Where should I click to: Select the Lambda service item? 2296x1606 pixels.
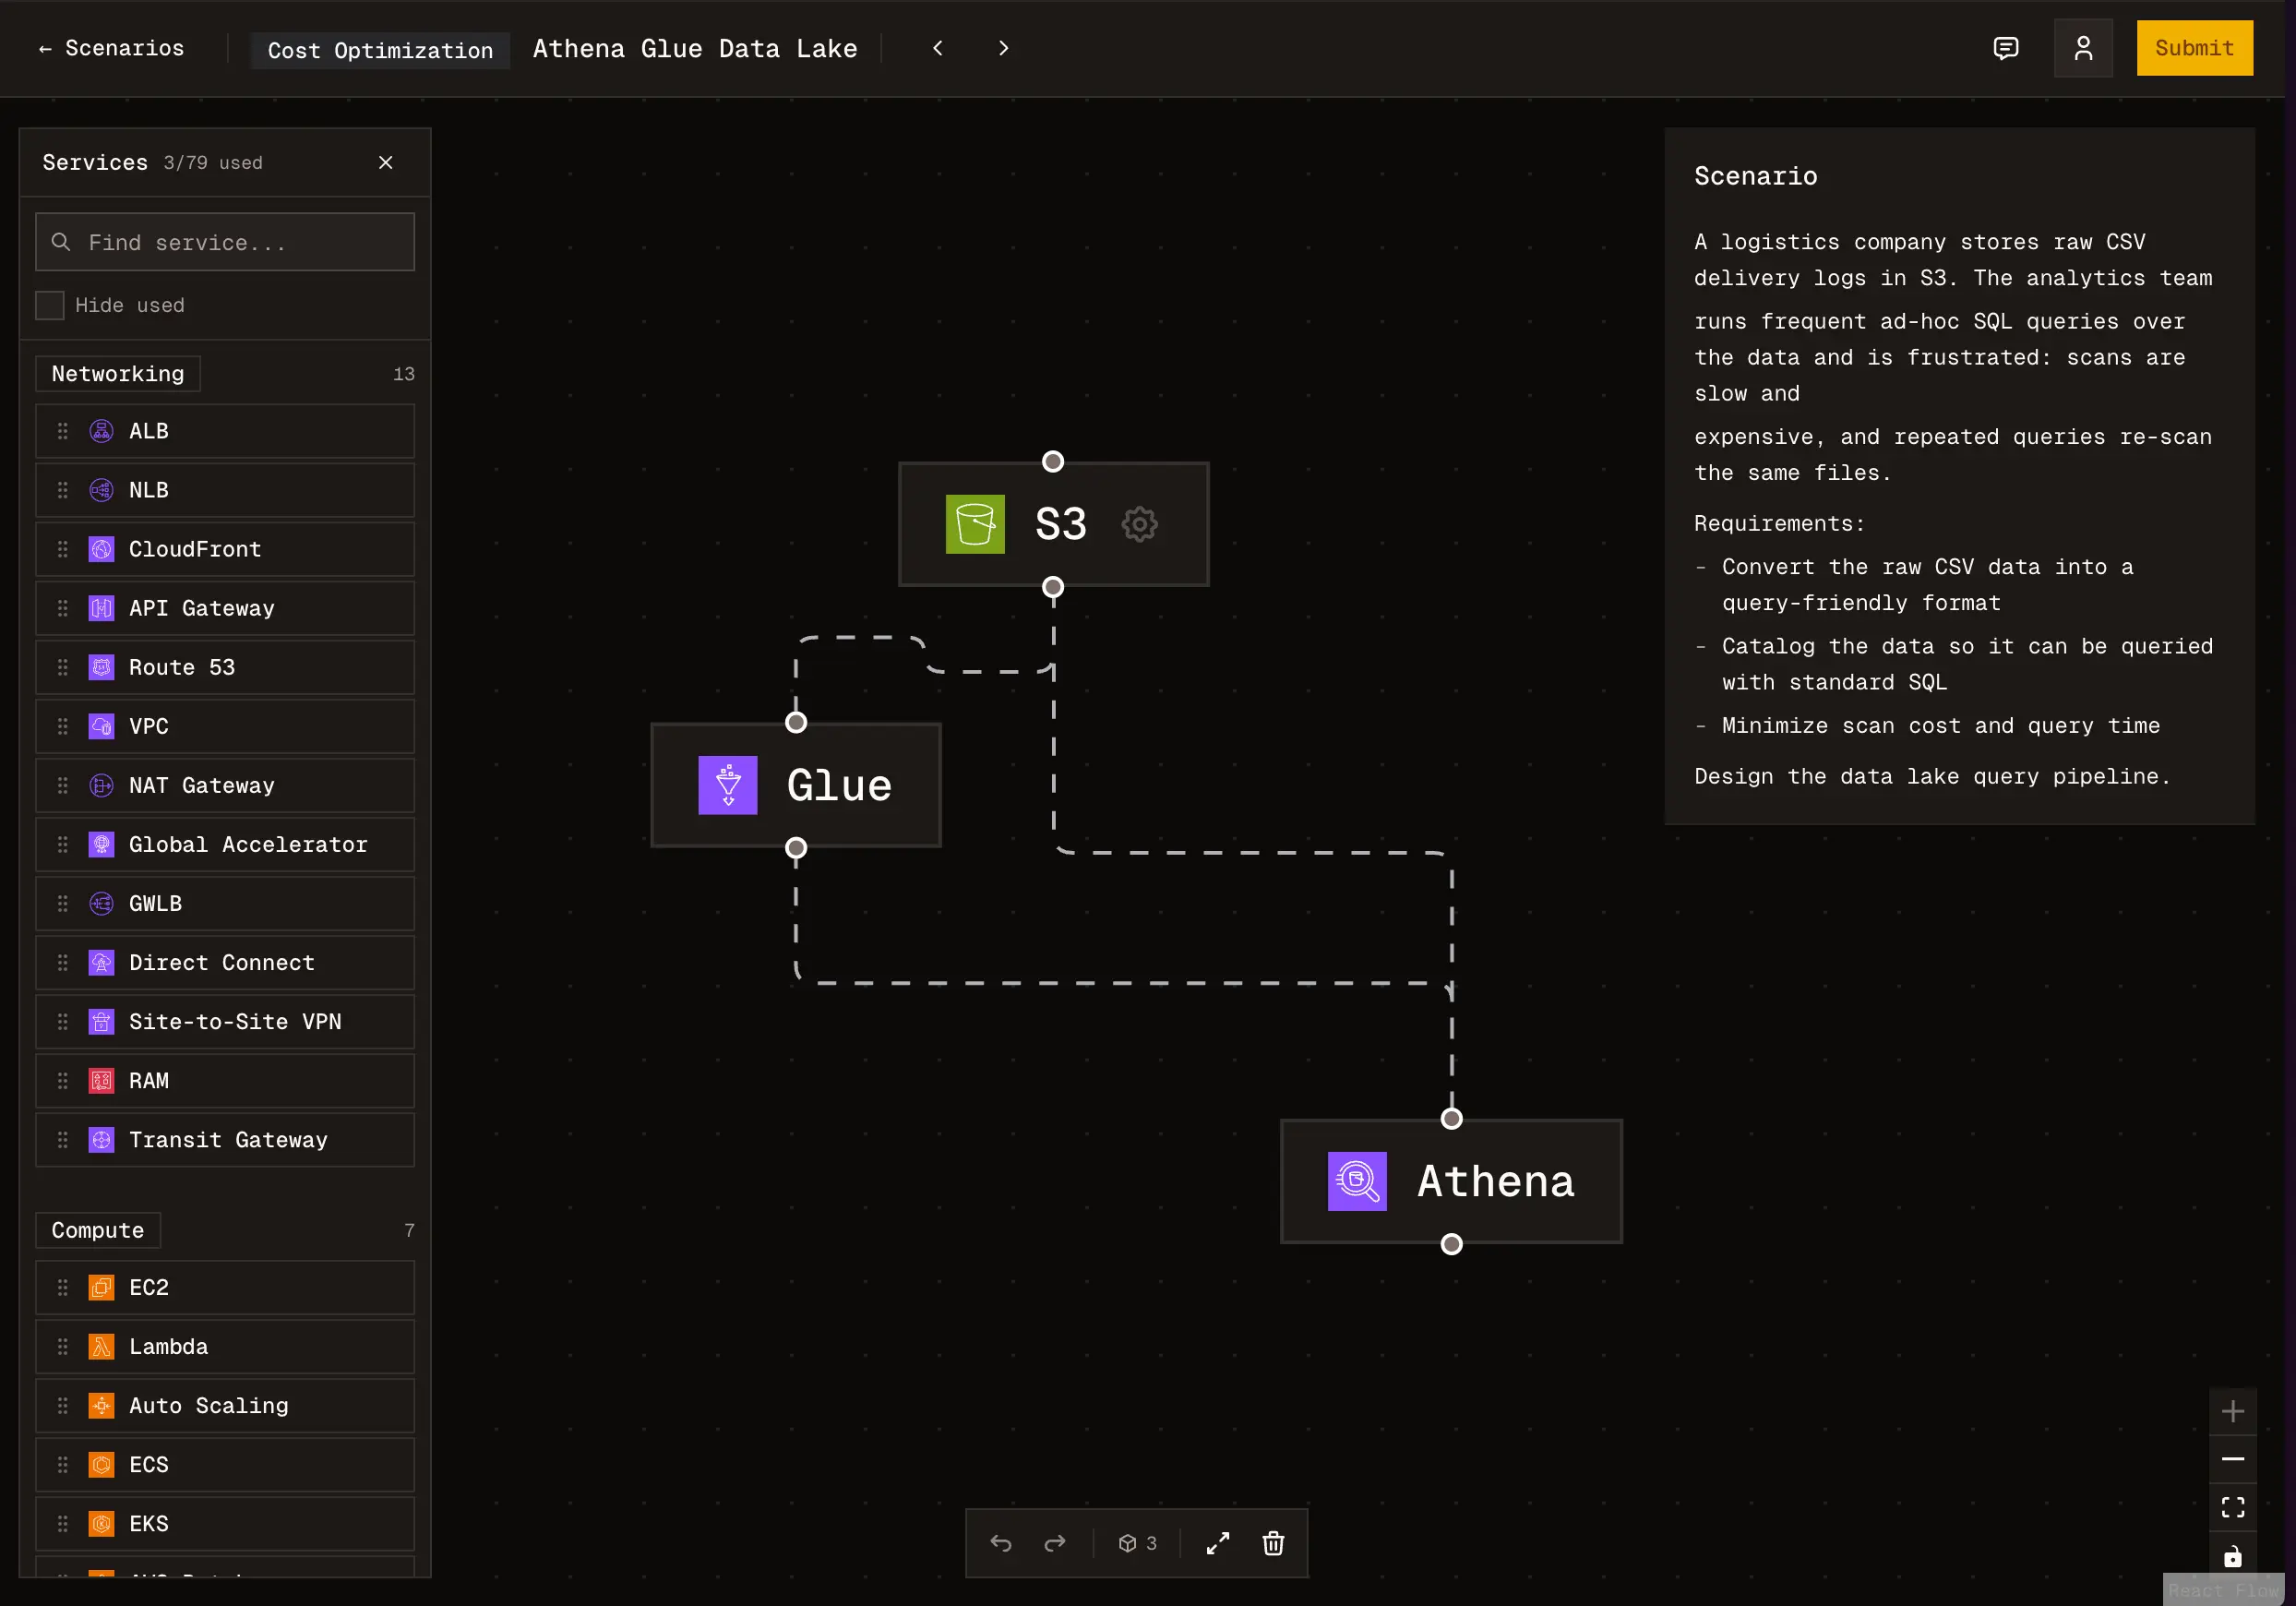(x=225, y=1346)
